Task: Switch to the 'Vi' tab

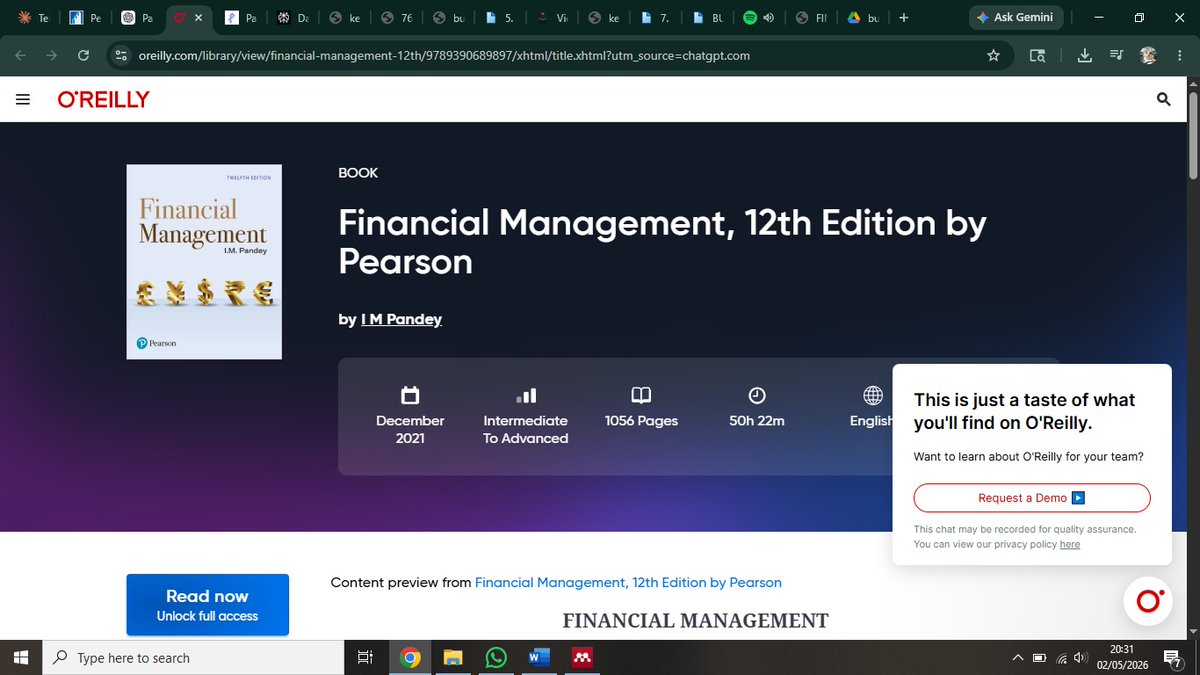Action: [x=554, y=18]
